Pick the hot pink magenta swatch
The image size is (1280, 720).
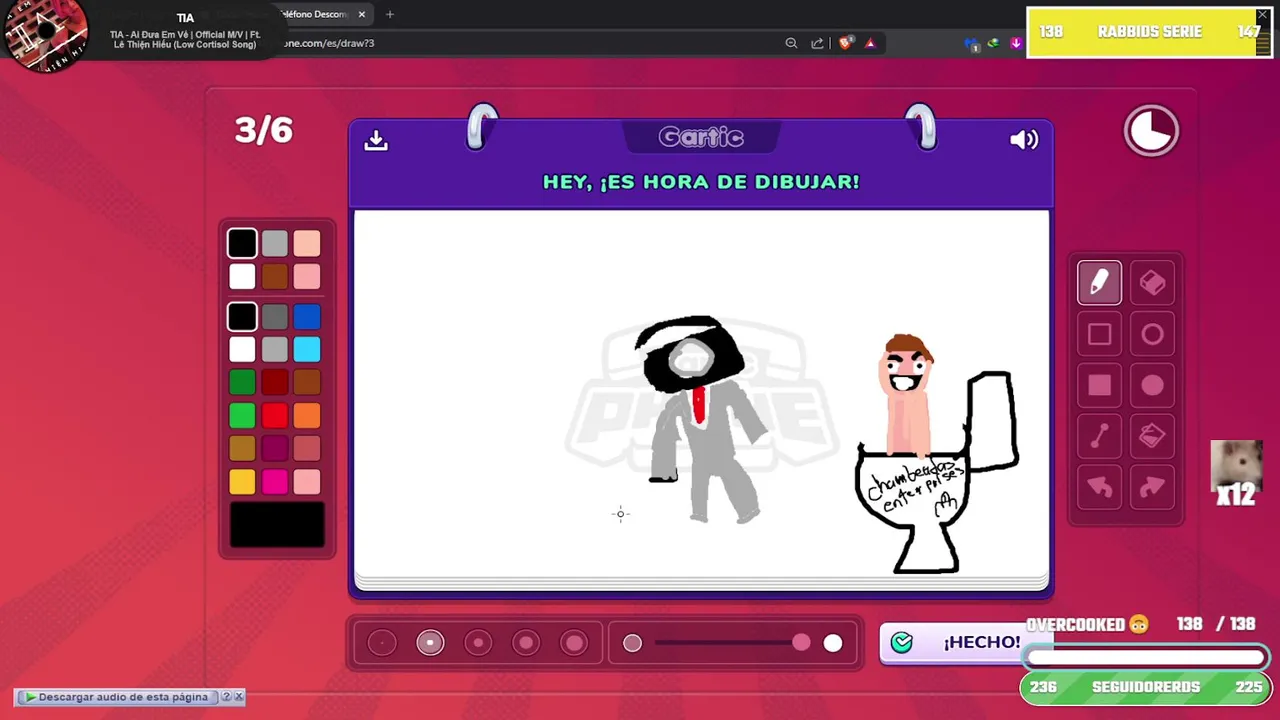tap(275, 482)
